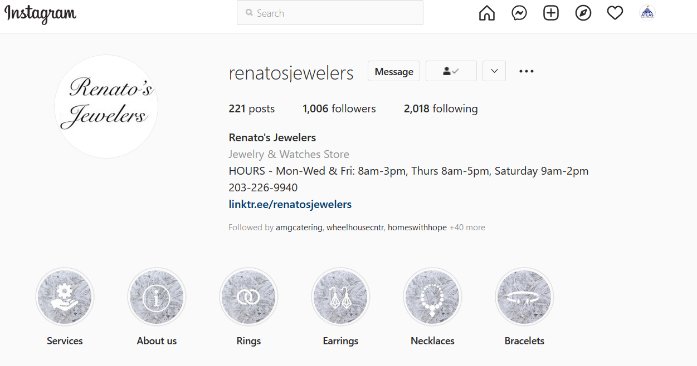Image resolution: width=697 pixels, height=366 pixels.
Task: Create a new post with plus icon
Action: pos(551,13)
